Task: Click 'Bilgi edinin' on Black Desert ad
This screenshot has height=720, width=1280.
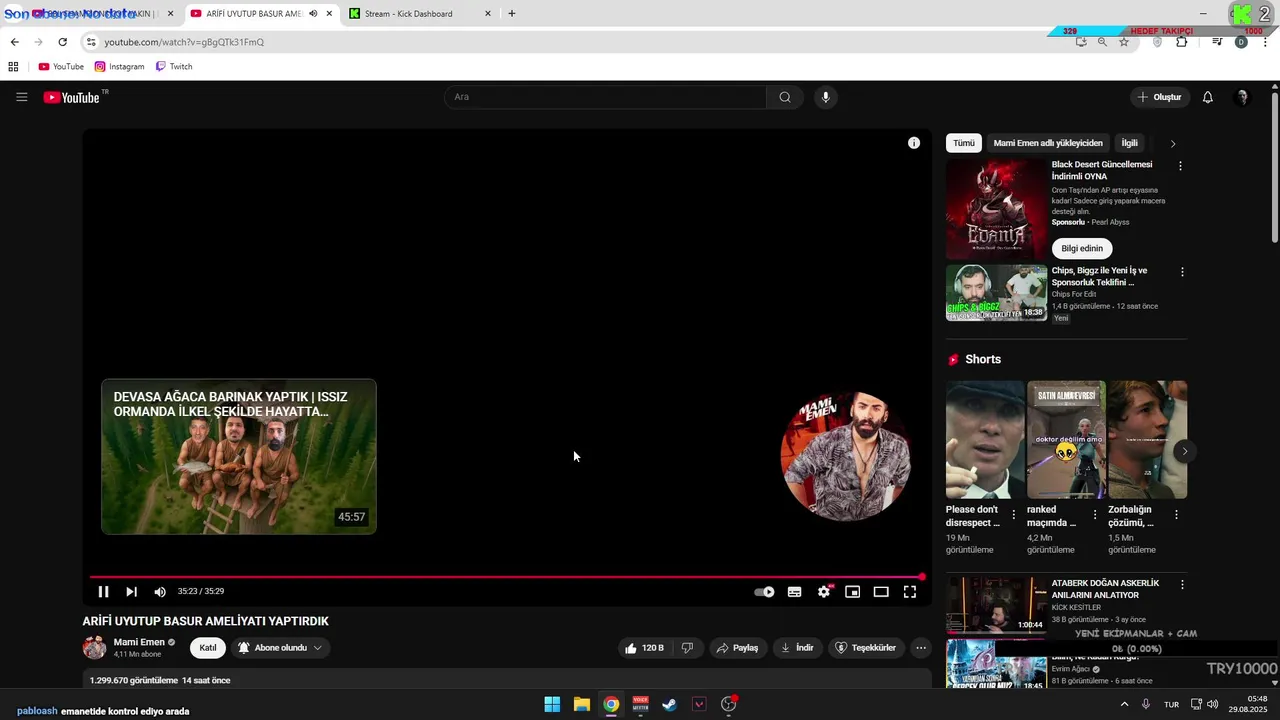Action: coord(1082,248)
